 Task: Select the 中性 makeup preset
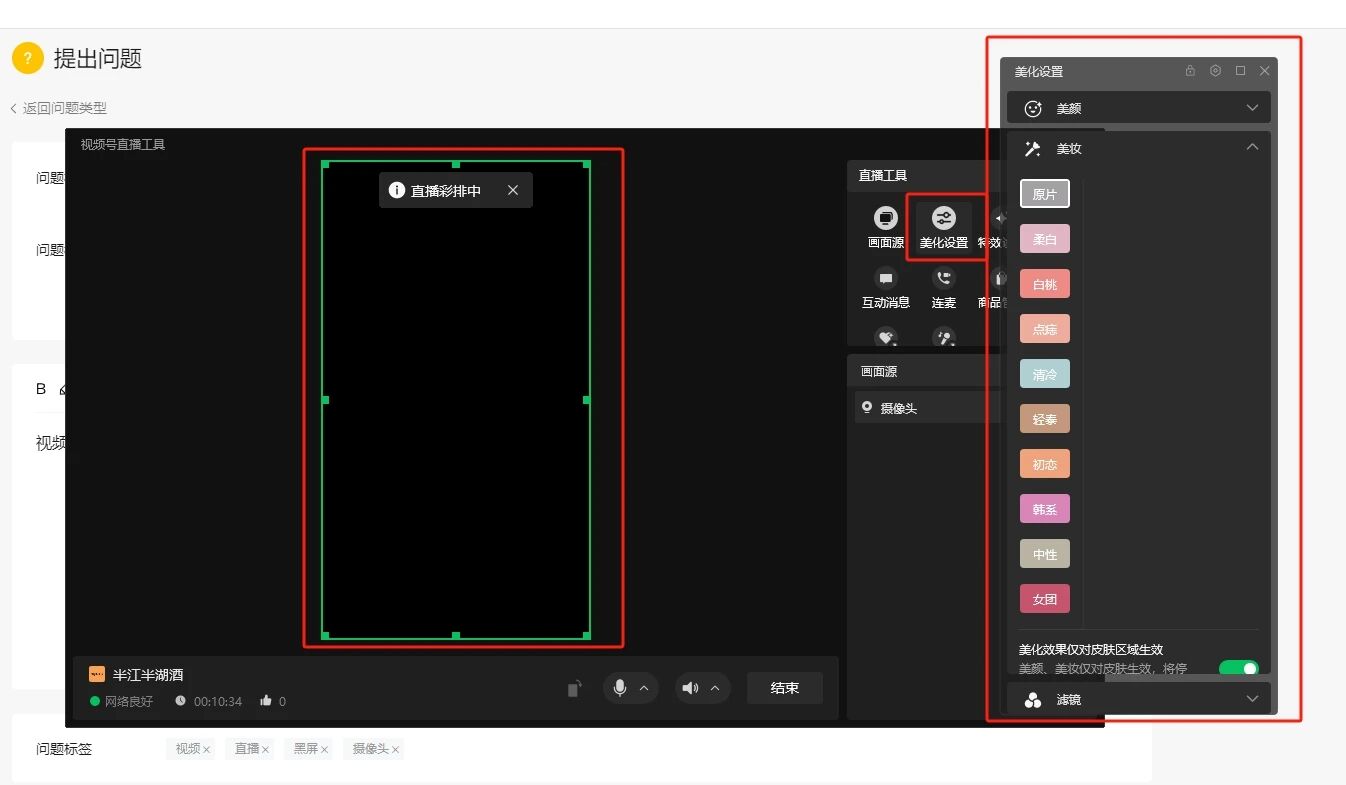tap(1045, 554)
